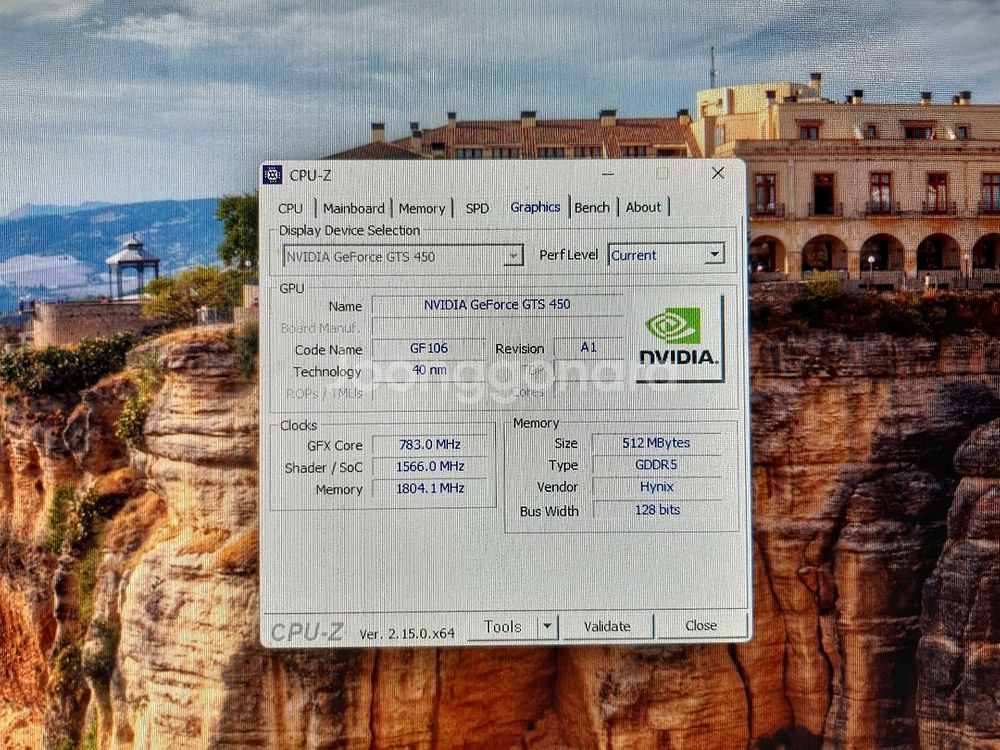Image resolution: width=1000 pixels, height=750 pixels.
Task: Click the 1566.0 MHz shader clock value
Action: pyautogui.click(x=429, y=466)
